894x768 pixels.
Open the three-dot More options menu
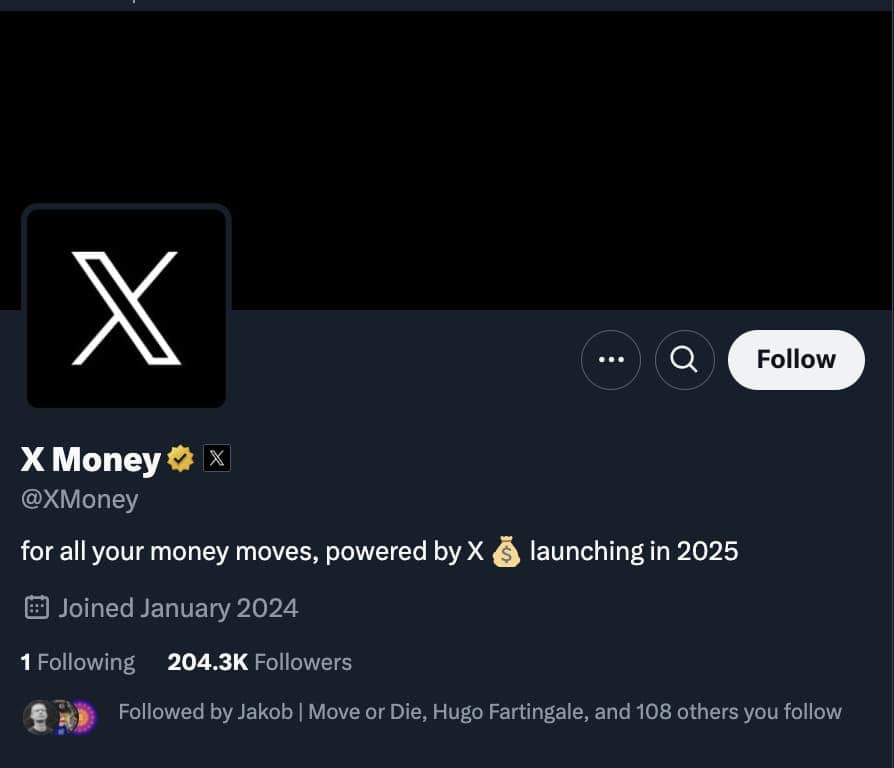[x=610, y=360]
